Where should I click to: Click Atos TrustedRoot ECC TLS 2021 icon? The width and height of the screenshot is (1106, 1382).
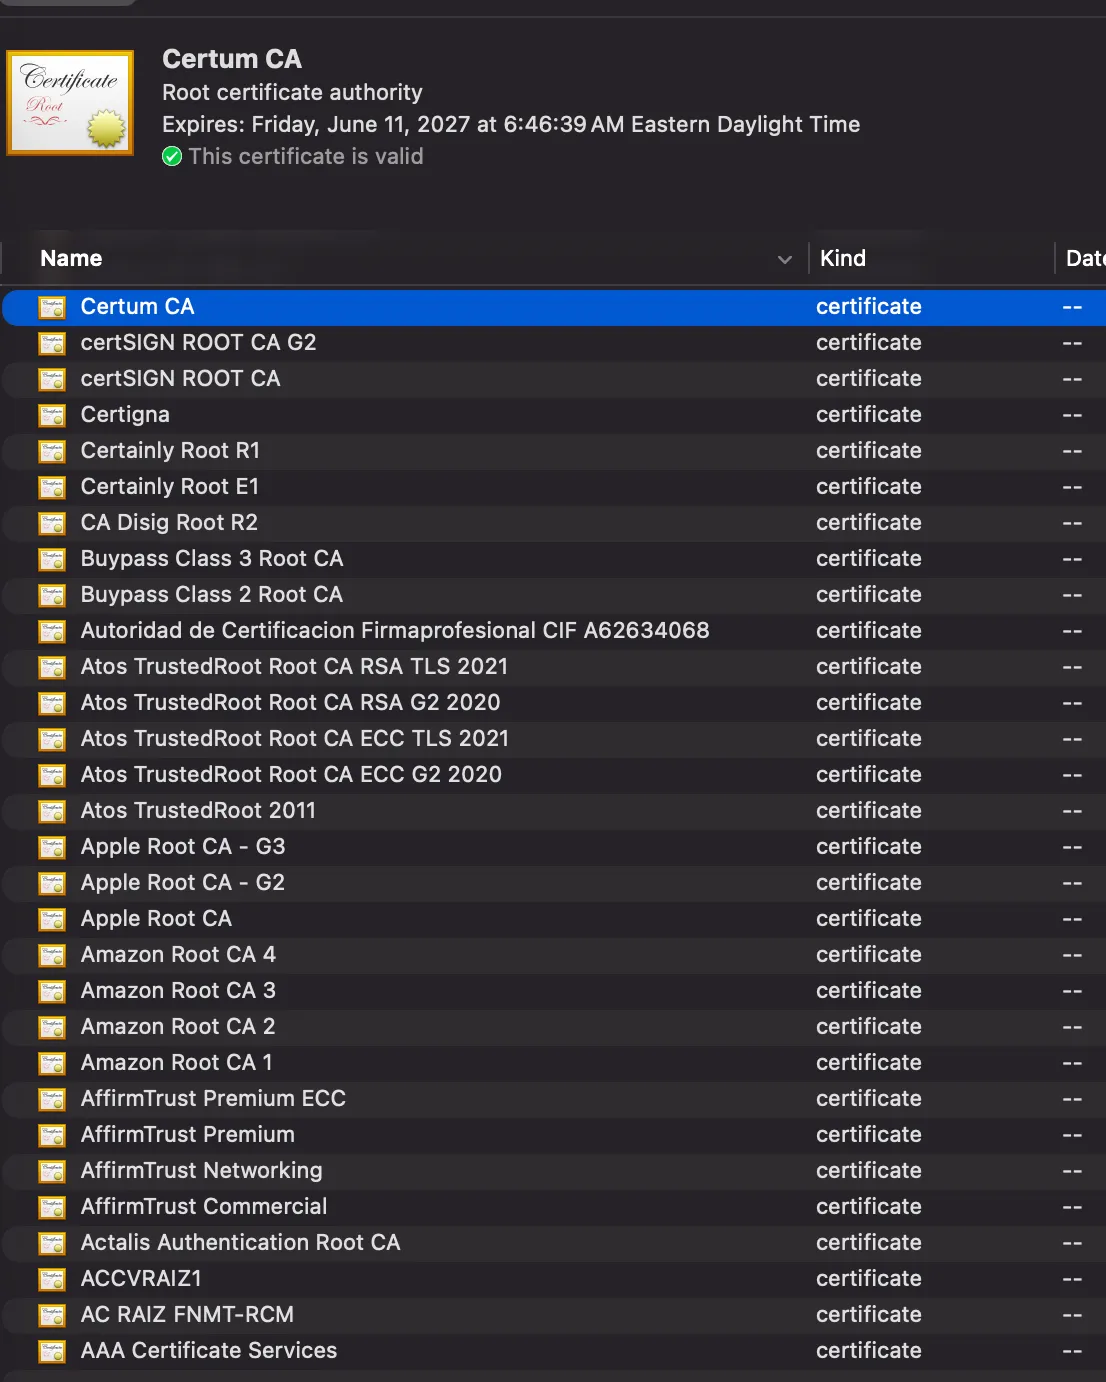(x=52, y=739)
